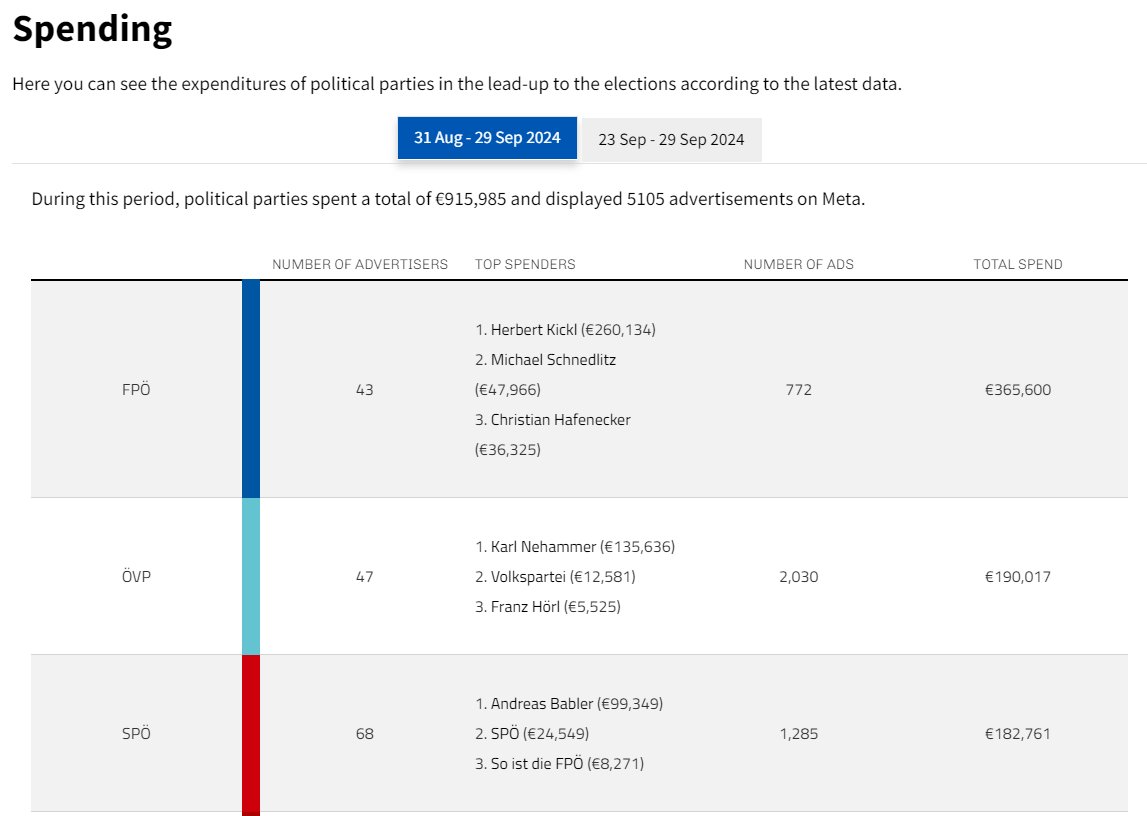Click Franz Hörl (€5,525) entry
Image resolution: width=1147 pixels, height=816 pixels.
pyautogui.click(x=548, y=607)
